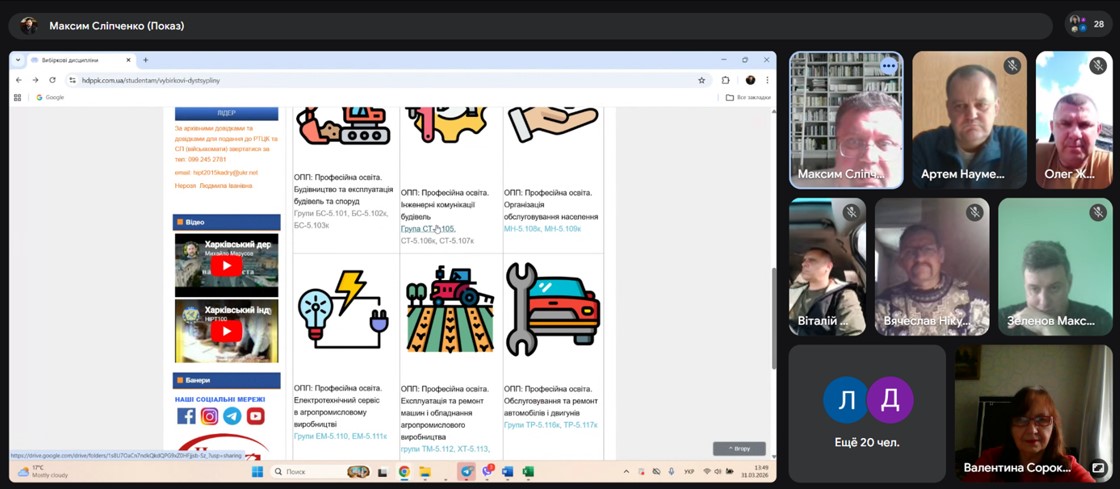Image resolution: width=1120 pixels, height=489 pixels.
Task: Open the Facebook social network icon
Action: (186, 416)
